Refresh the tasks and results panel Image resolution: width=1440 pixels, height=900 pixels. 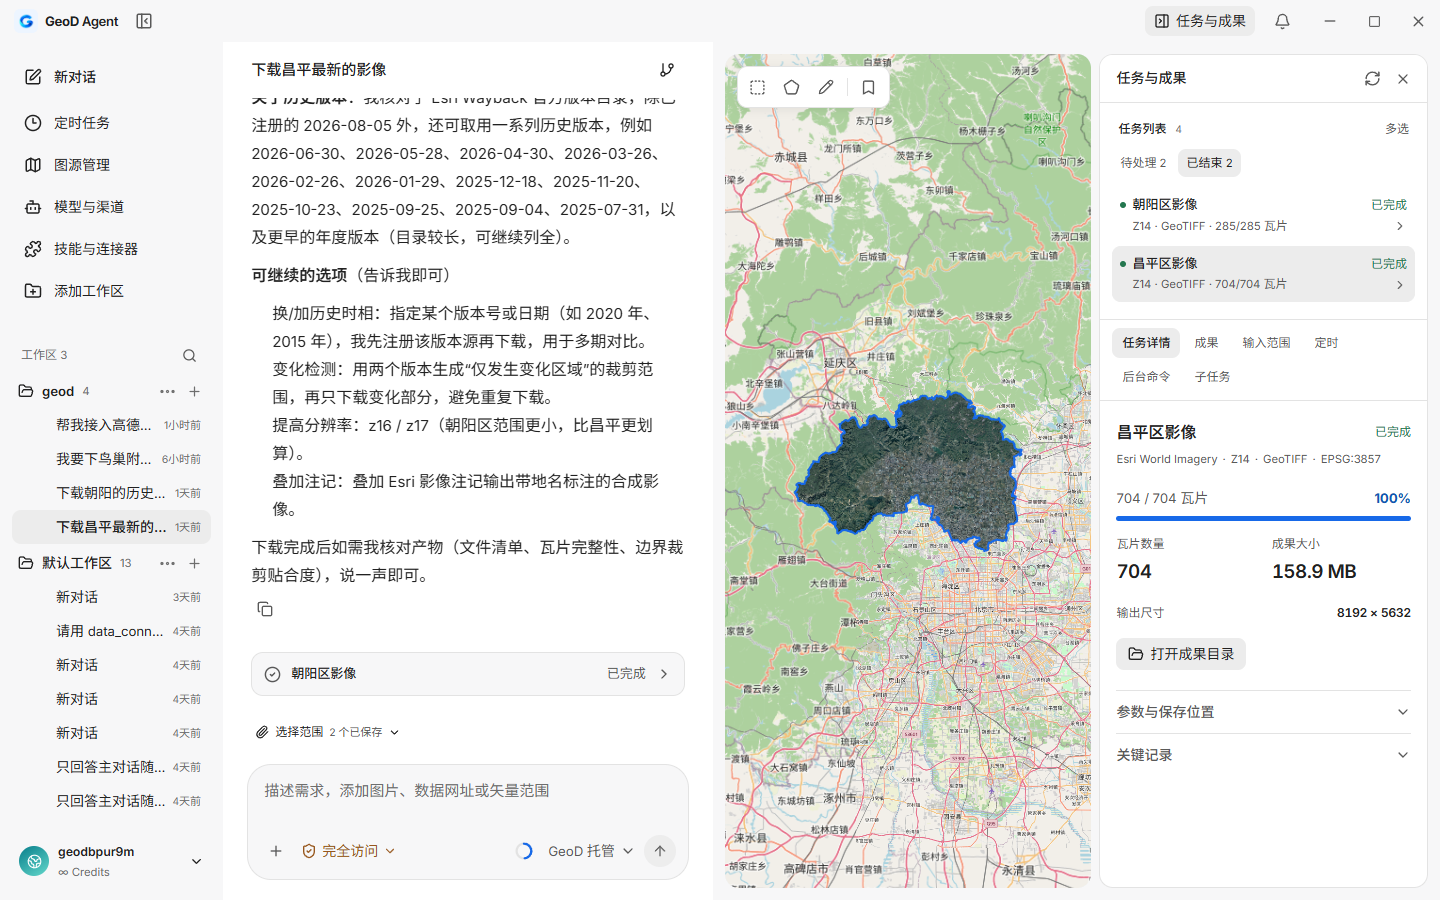(x=1372, y=79)
